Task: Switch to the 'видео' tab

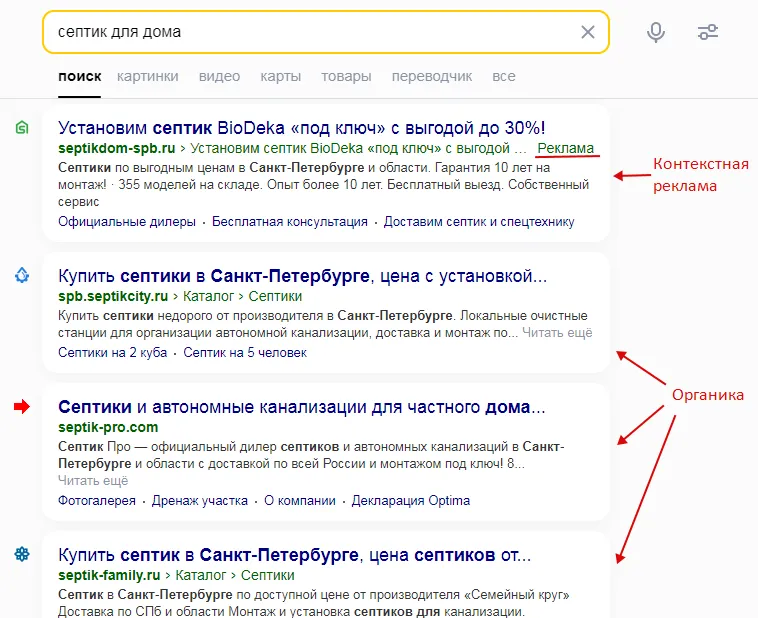Action: (x=219, y=76)
